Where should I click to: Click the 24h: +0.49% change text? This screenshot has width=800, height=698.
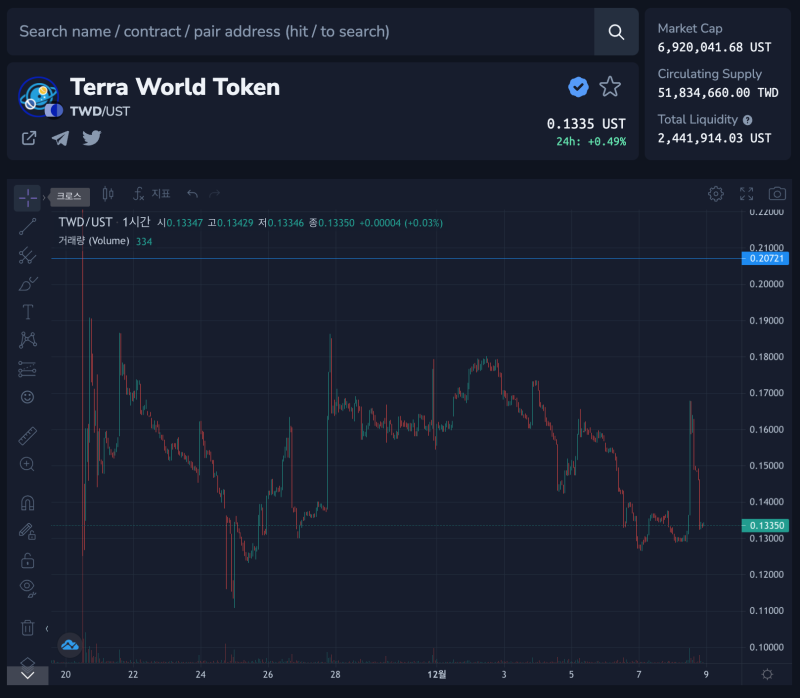[x=591, y=142]
